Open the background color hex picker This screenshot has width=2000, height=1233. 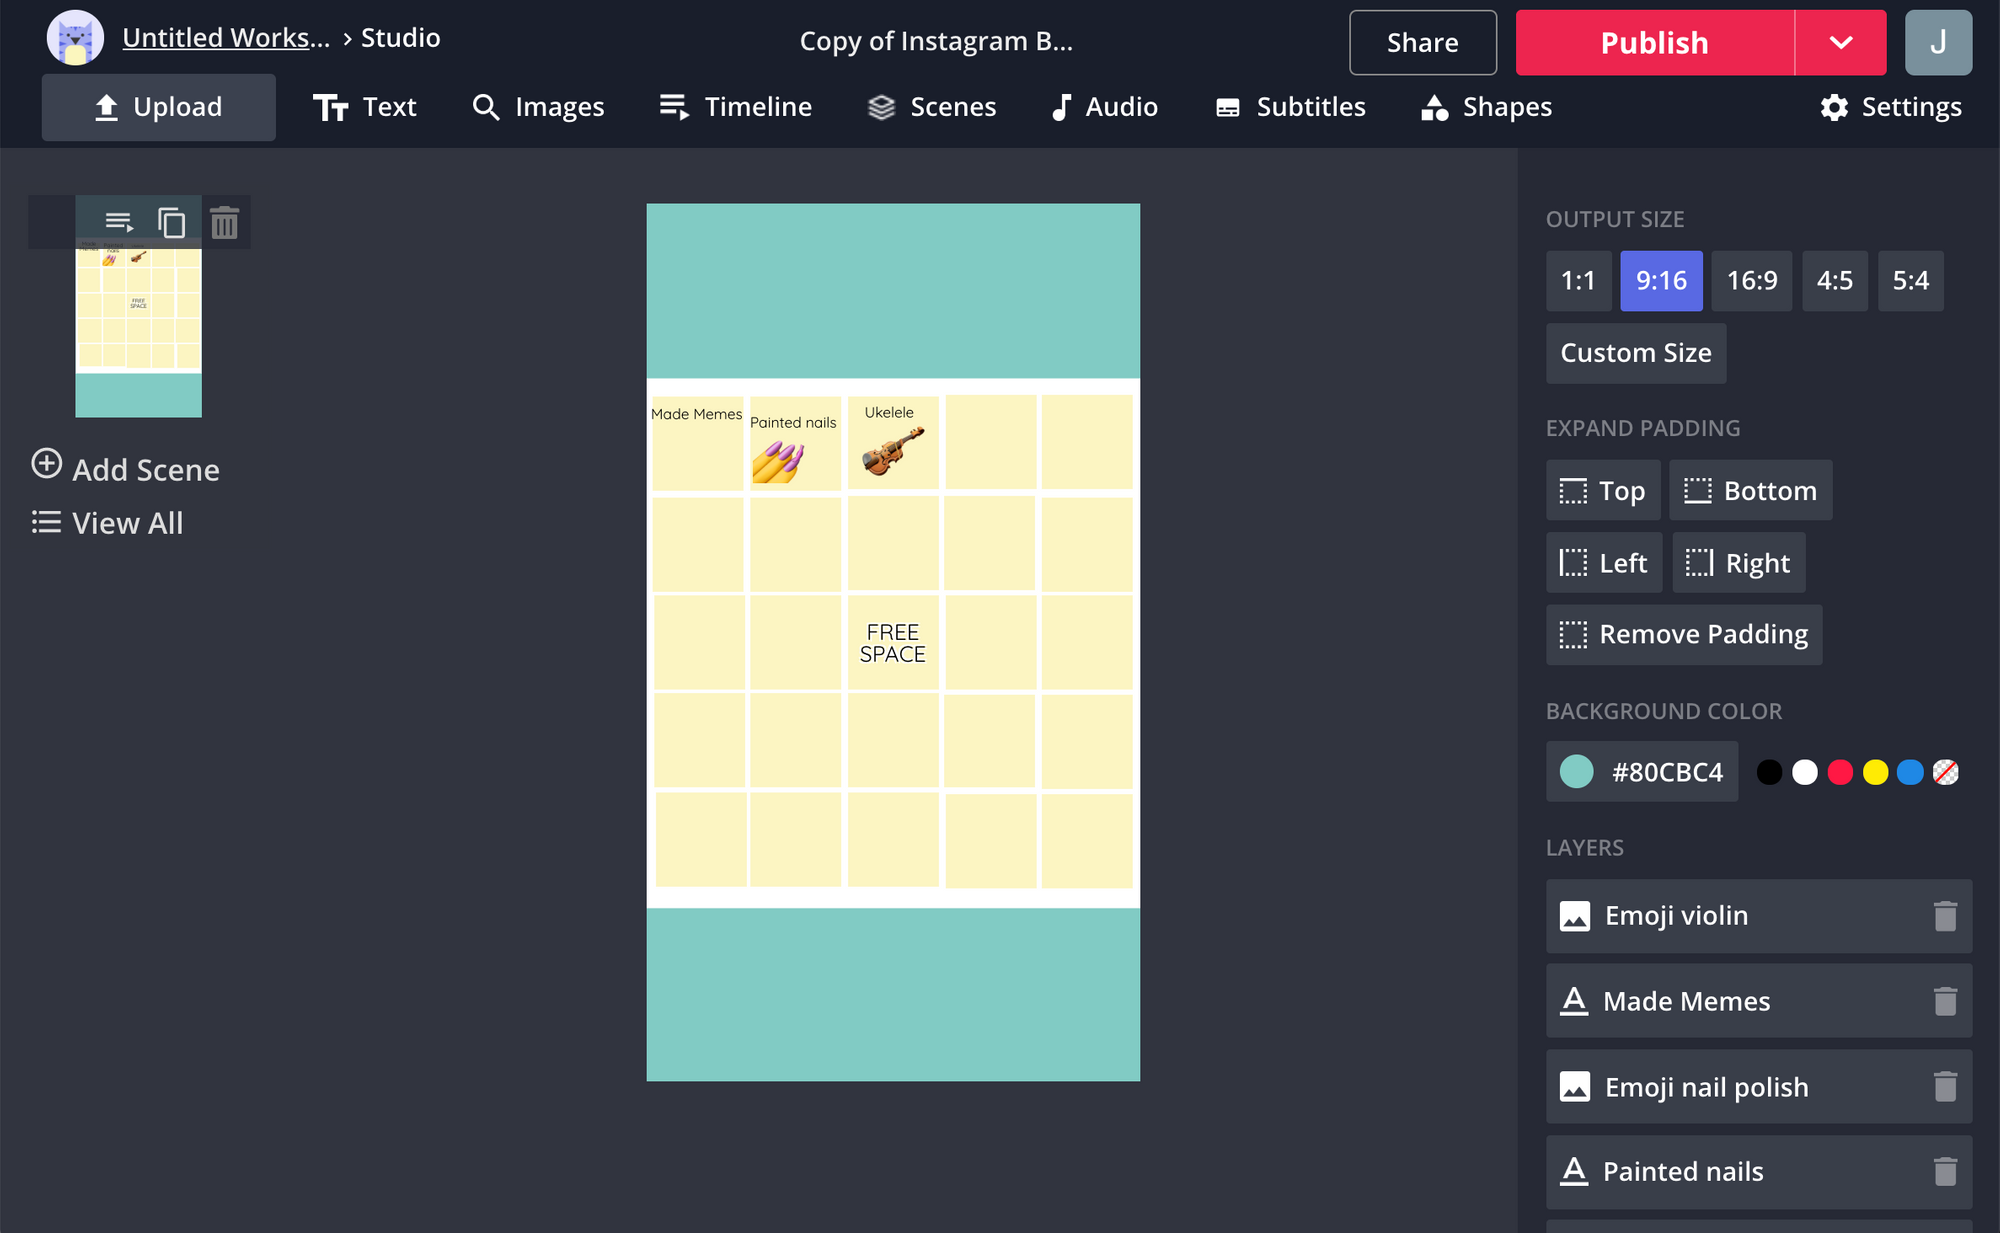coord(1641,772)
